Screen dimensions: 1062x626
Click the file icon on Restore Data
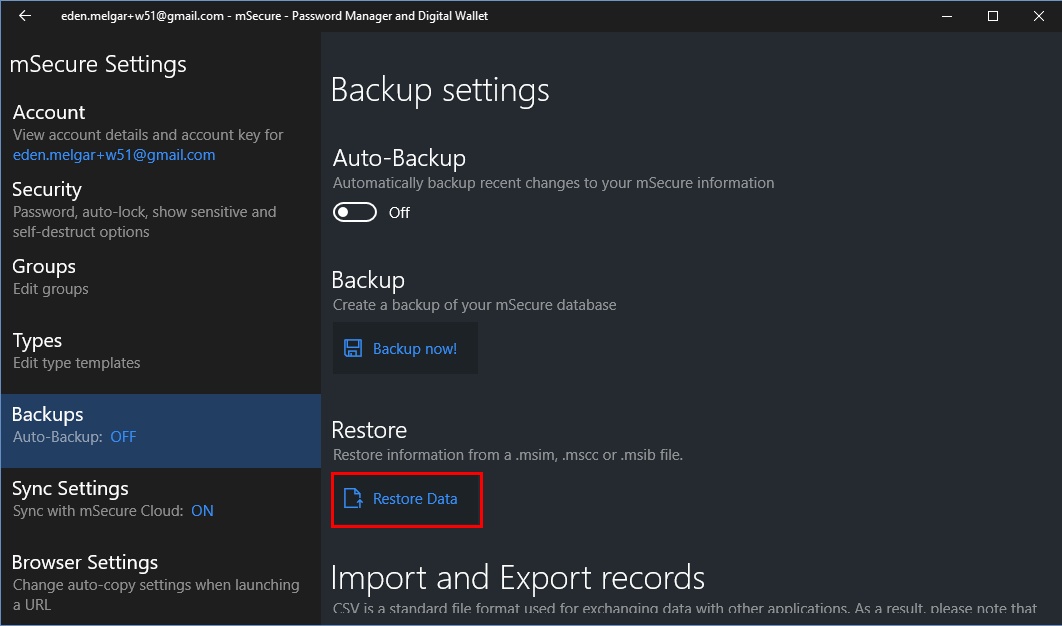[x=353, y=499]
